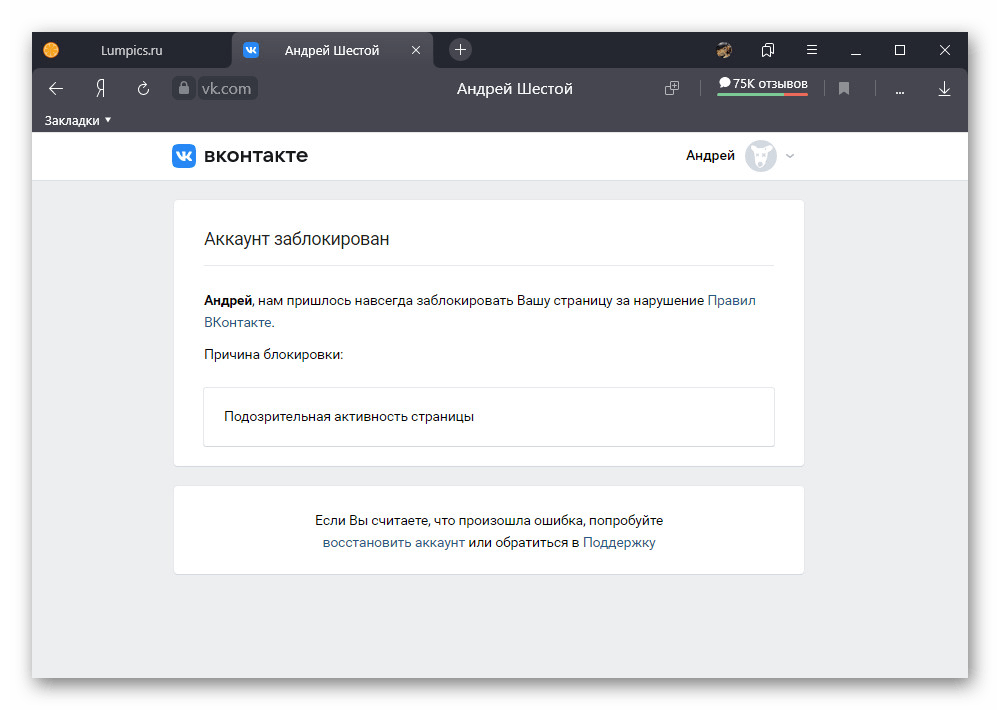
Task: Expand the Закладки bookmarks dropdown
Action: tap(78, 120)
